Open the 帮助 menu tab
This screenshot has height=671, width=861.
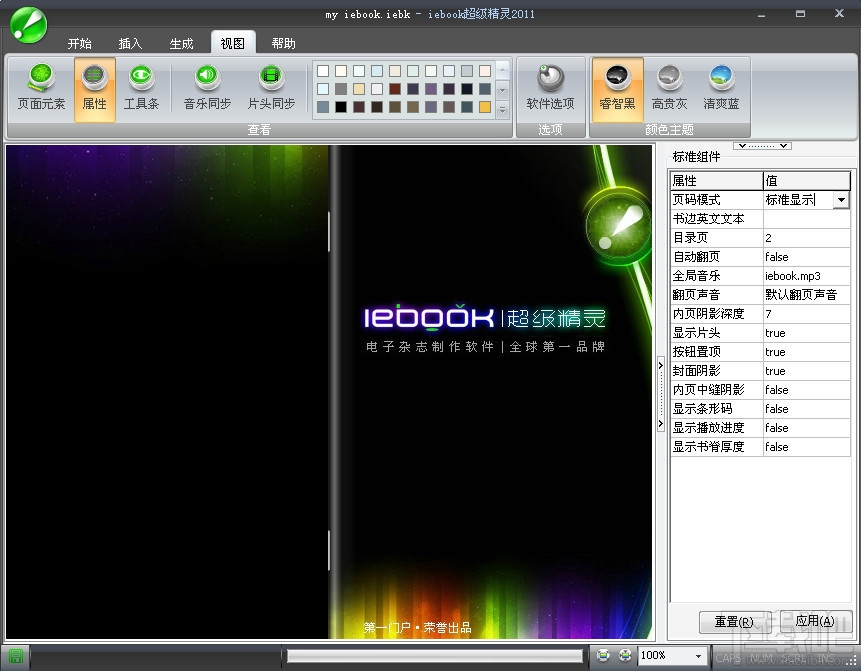coord(283,43)
